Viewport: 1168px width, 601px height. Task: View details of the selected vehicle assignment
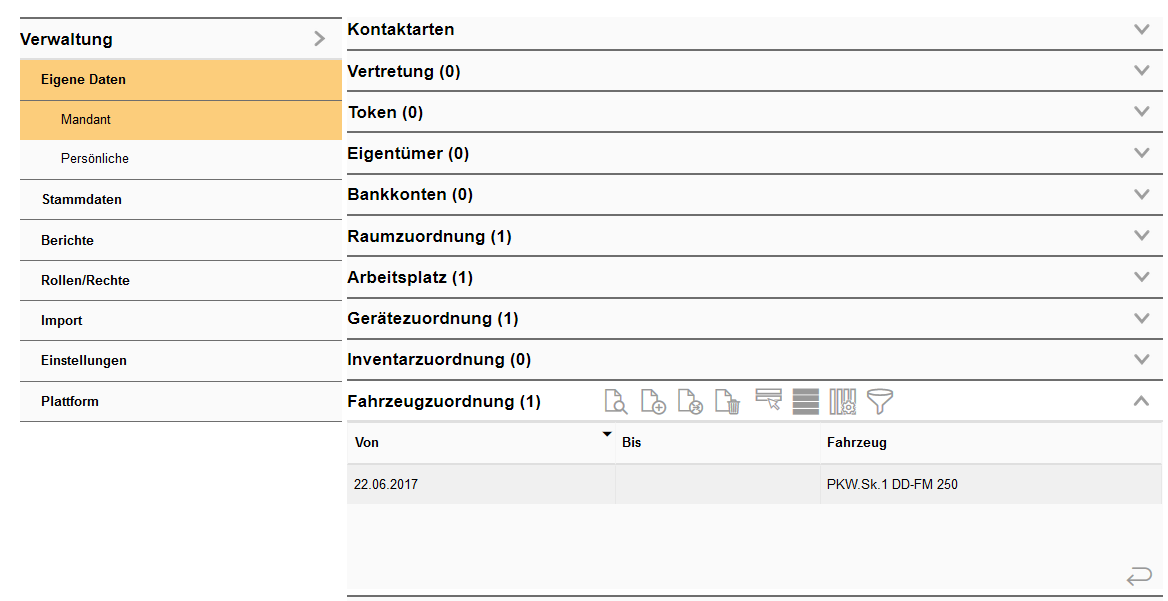pos(617,401)
